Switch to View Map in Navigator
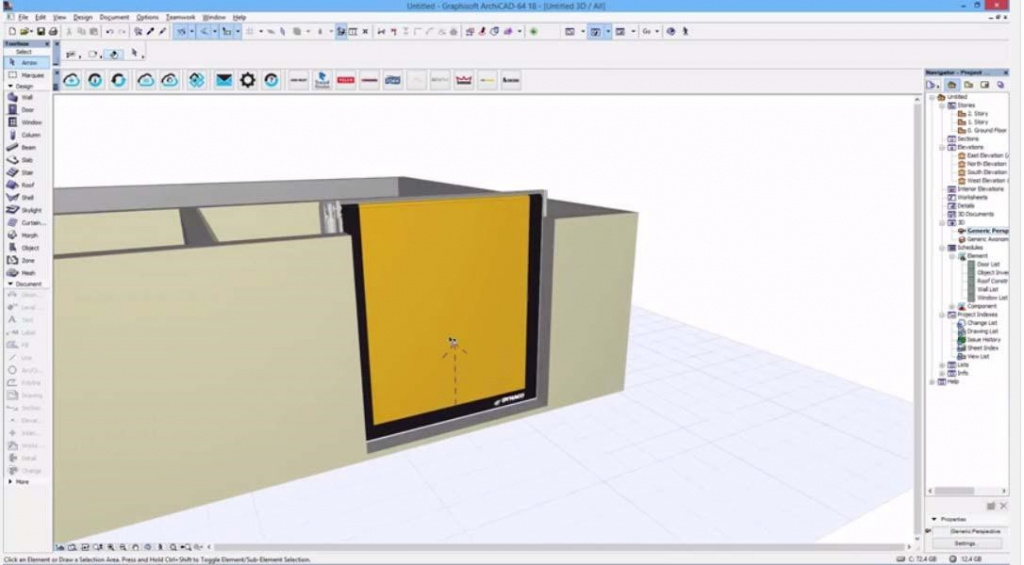This screenshot has height=565, width=1024. [968, 86]
